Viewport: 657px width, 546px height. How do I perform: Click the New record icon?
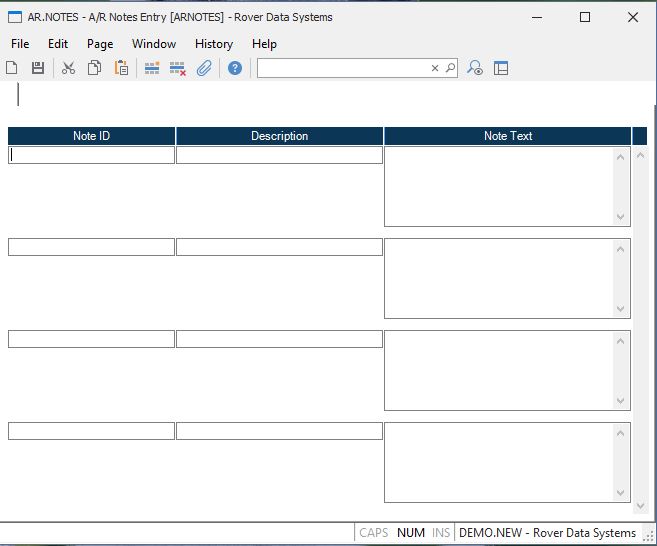click(x=12, y=68)
